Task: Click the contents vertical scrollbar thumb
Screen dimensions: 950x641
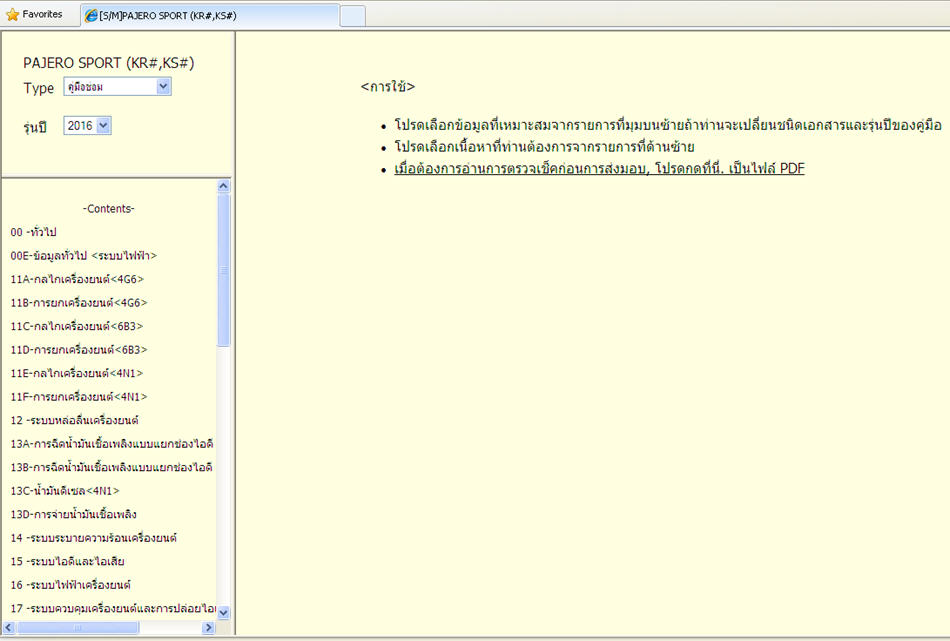Action: (223, 270)
